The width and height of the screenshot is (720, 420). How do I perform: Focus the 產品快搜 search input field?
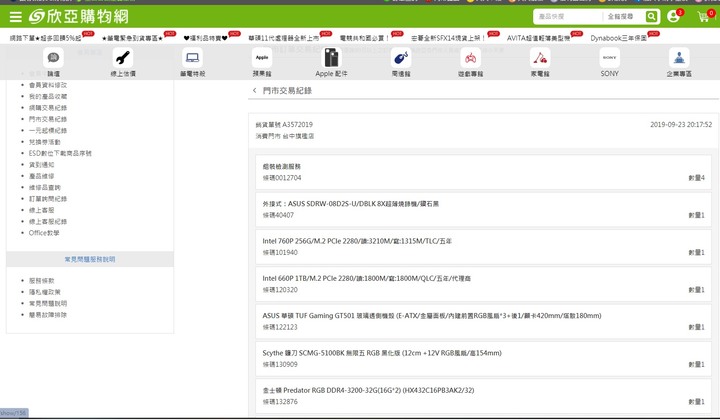coord(568,17)
